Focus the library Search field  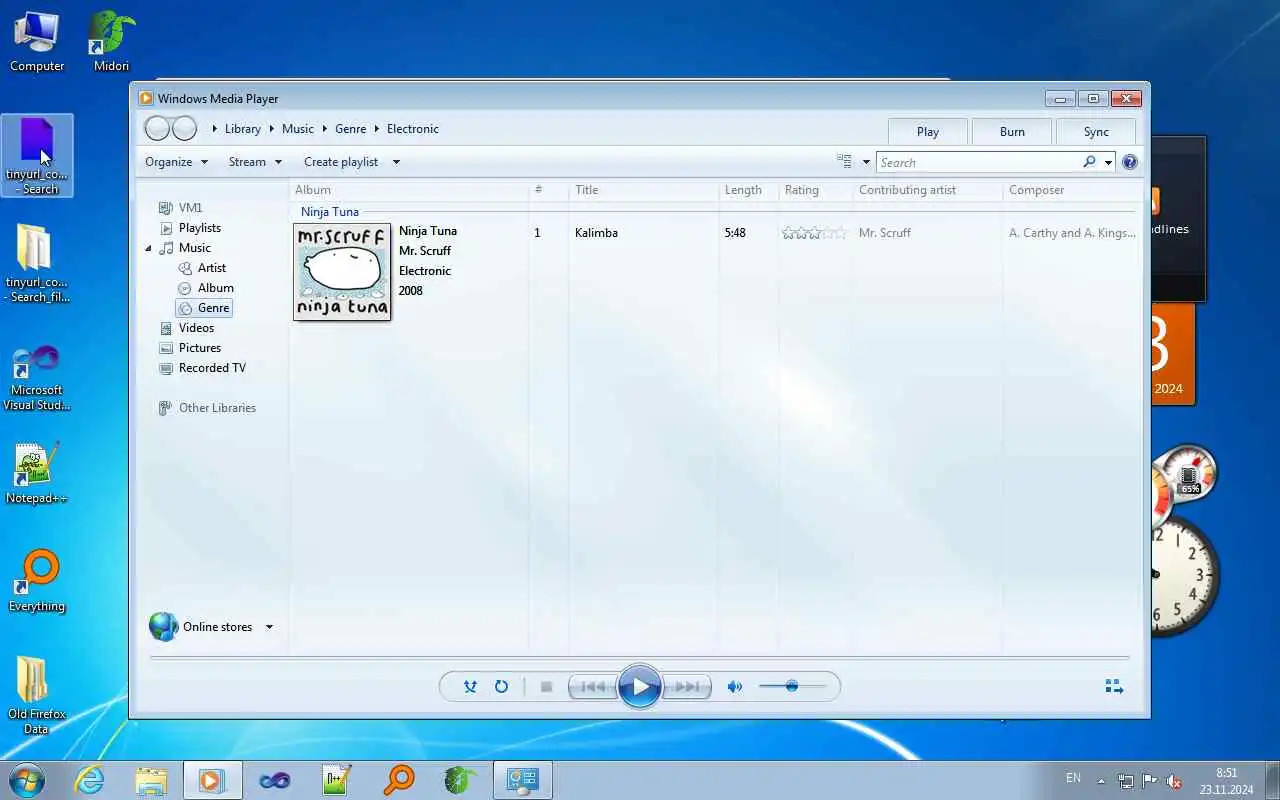980,162
